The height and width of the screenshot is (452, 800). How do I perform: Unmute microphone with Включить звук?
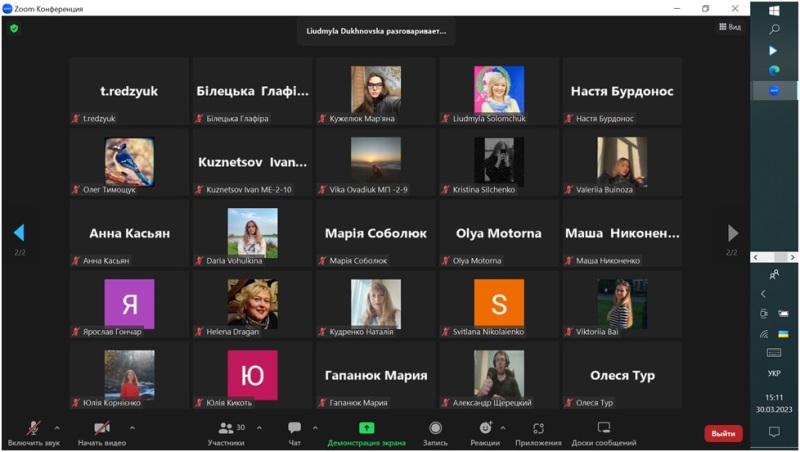coord(34,433)
